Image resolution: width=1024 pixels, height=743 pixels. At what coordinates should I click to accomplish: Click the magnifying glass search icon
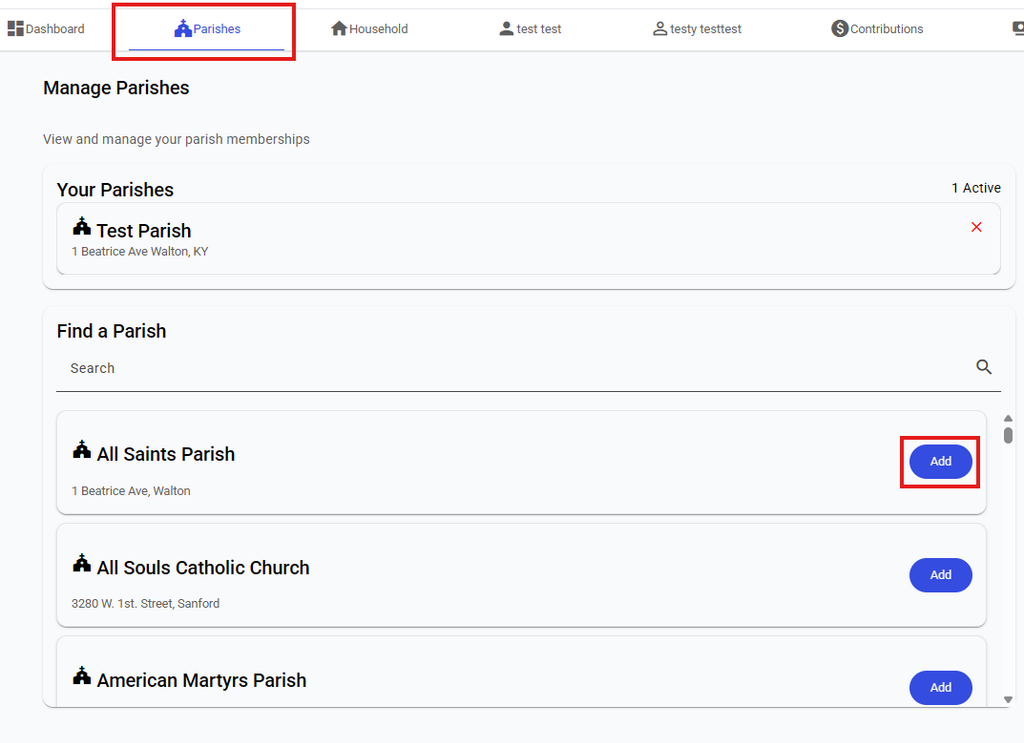984,367
